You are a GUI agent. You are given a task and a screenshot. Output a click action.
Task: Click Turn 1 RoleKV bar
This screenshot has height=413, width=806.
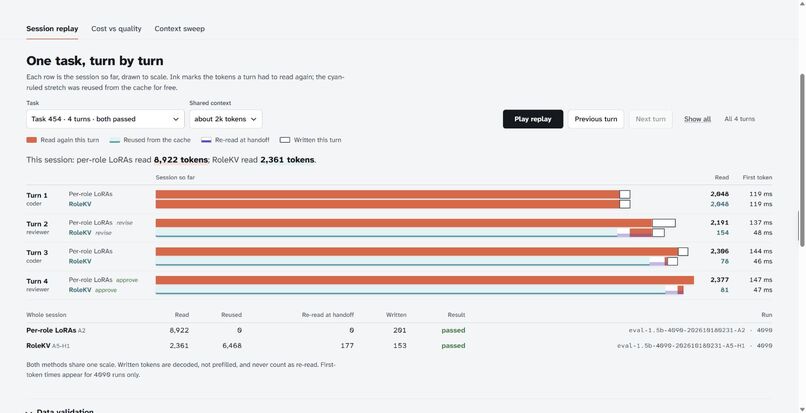coord(393,204)
